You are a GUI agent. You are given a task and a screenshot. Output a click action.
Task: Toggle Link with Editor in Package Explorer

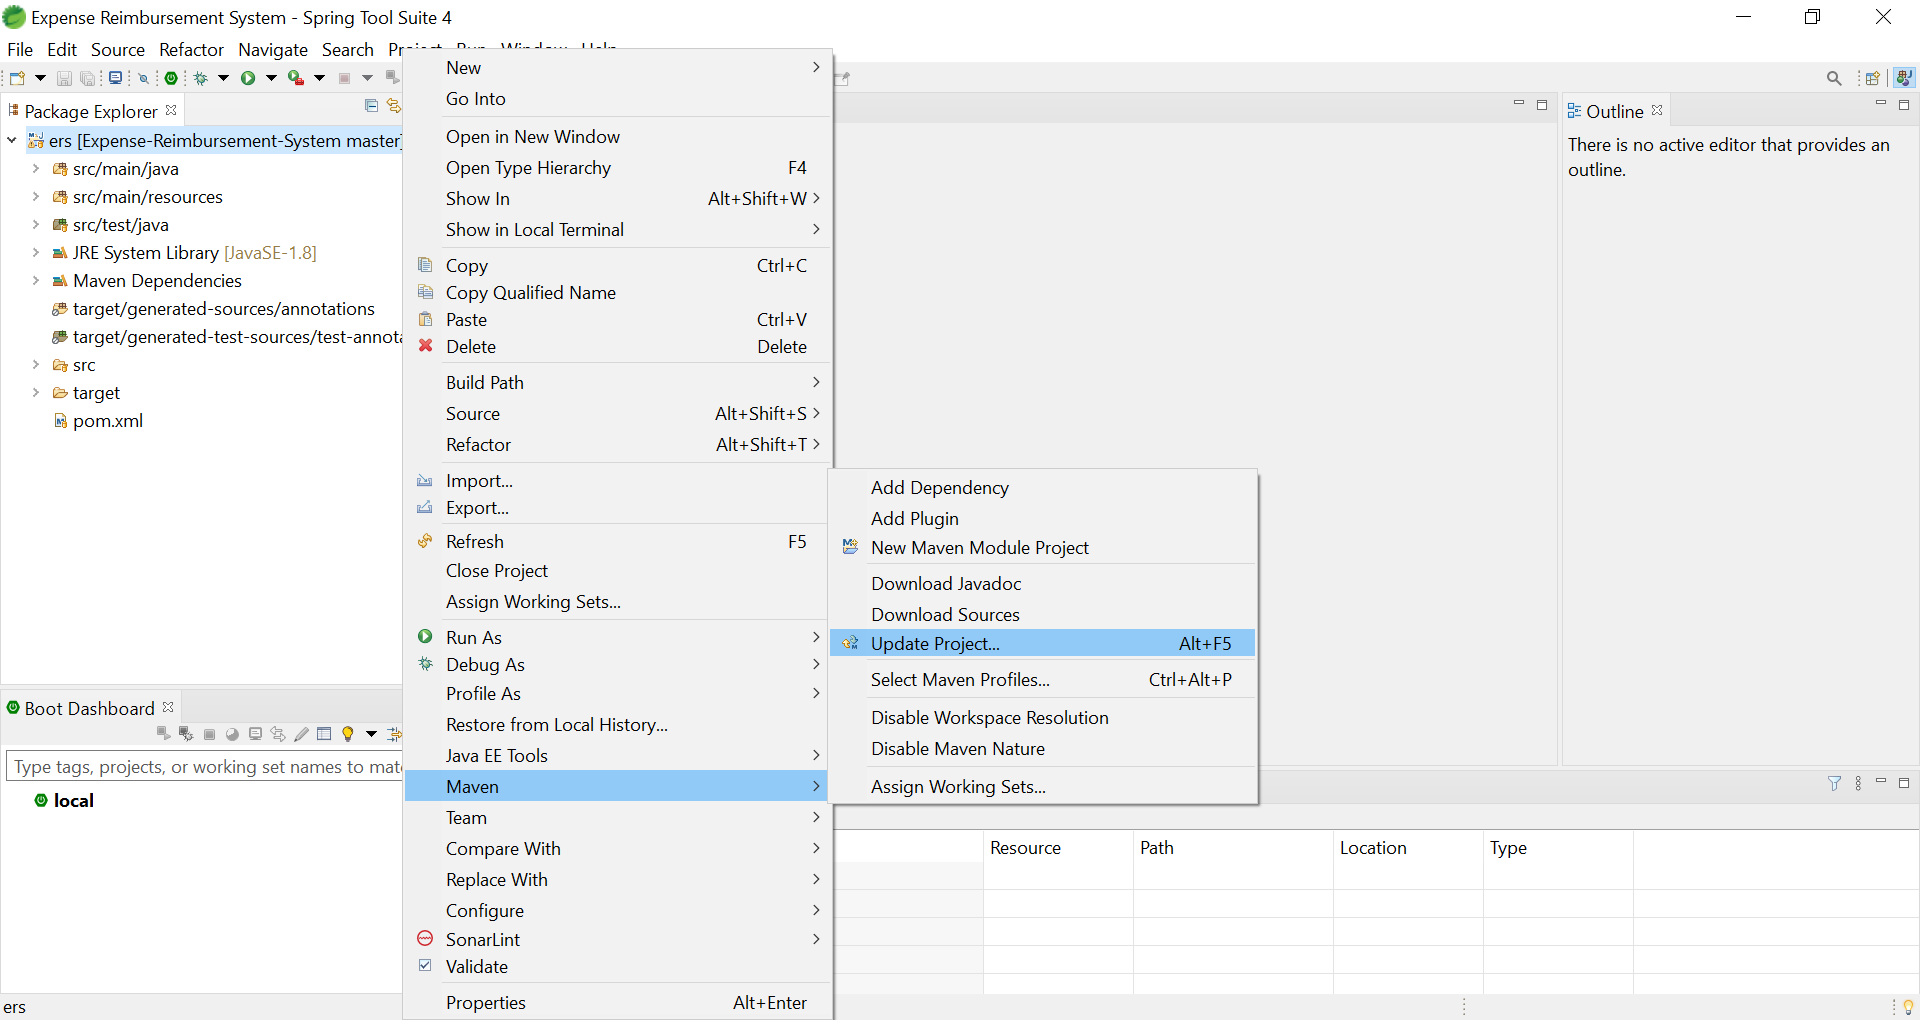tap(394, 106)
